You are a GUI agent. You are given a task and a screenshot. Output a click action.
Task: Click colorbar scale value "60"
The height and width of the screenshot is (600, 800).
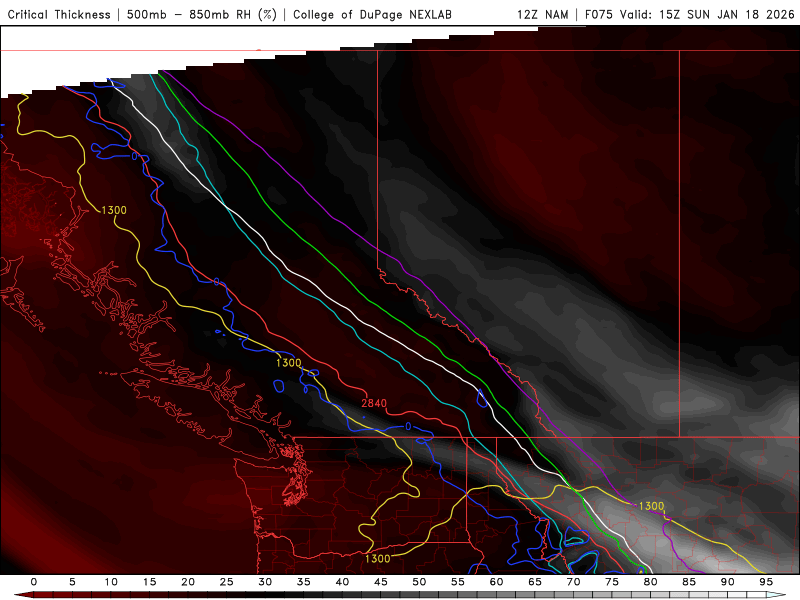coord(496,582)
